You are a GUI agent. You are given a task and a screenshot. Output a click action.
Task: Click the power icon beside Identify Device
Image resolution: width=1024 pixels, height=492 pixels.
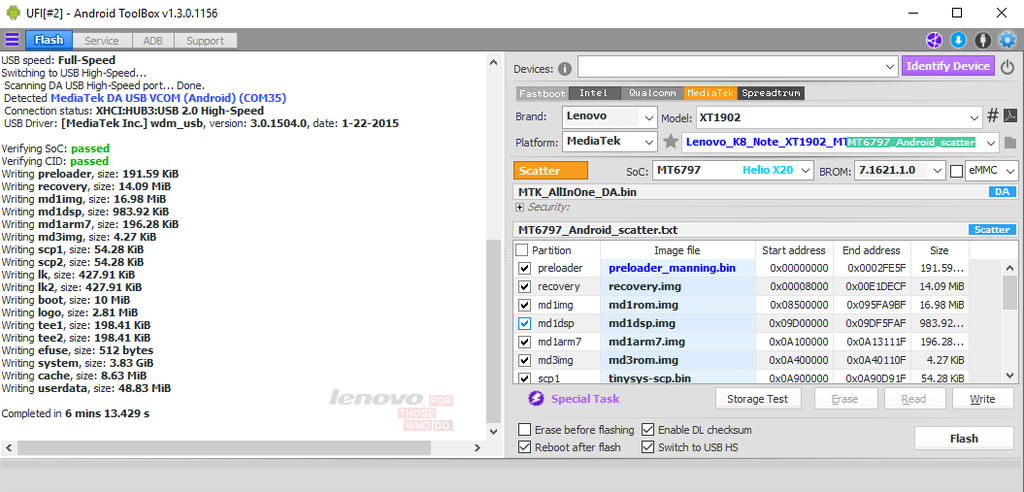point(1008,67)
